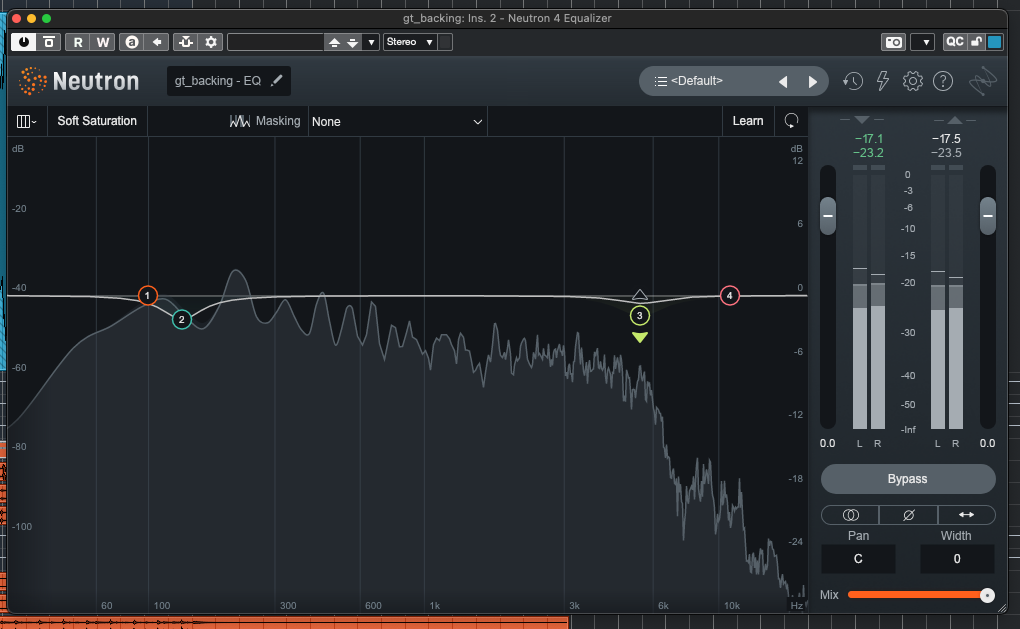Click the plug-in bypass icon next to power
1020x629 pixels.
pos(49,42)
